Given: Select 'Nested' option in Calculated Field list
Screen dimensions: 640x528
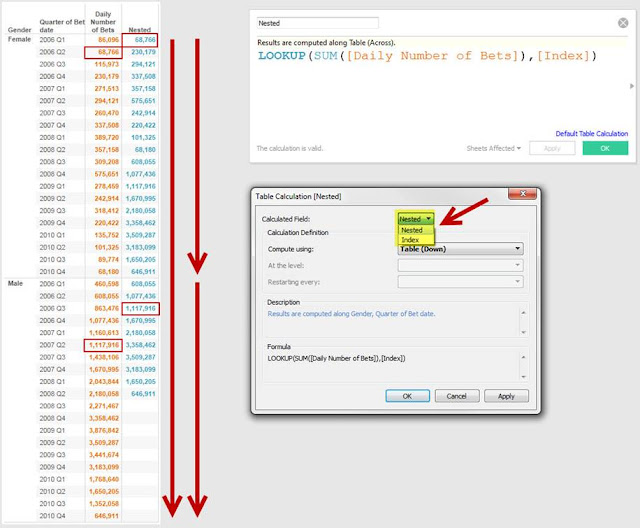Looking at the screenshot, I should [412, 230].
